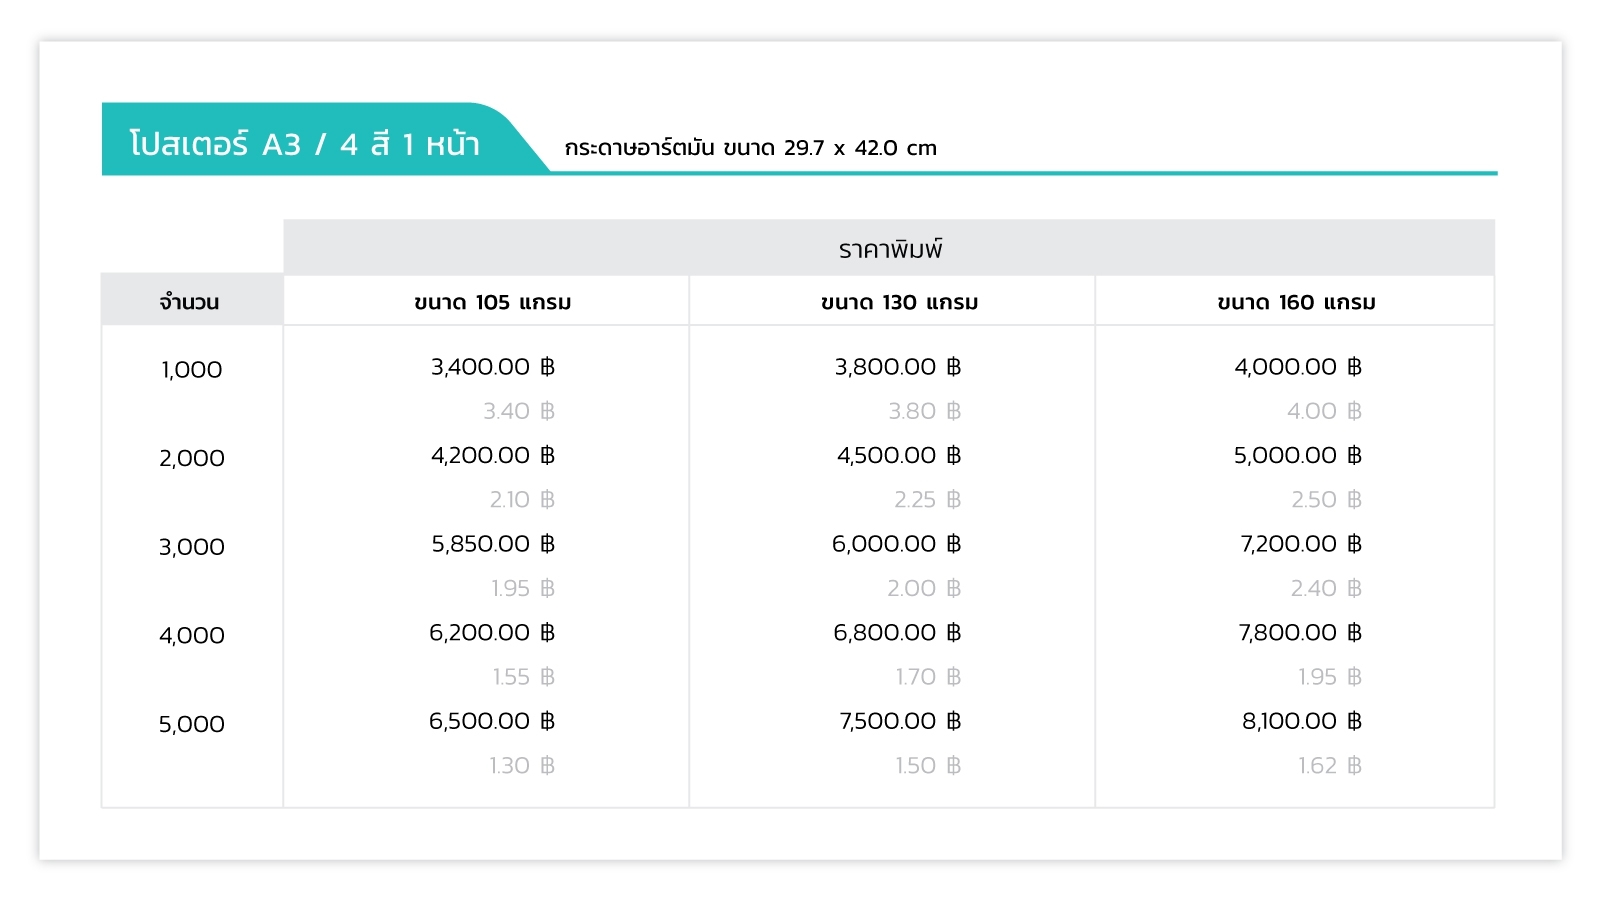Click the grey 1.30 ฿ unit price
Screen dimensions: 1600x897
point(522,766)
